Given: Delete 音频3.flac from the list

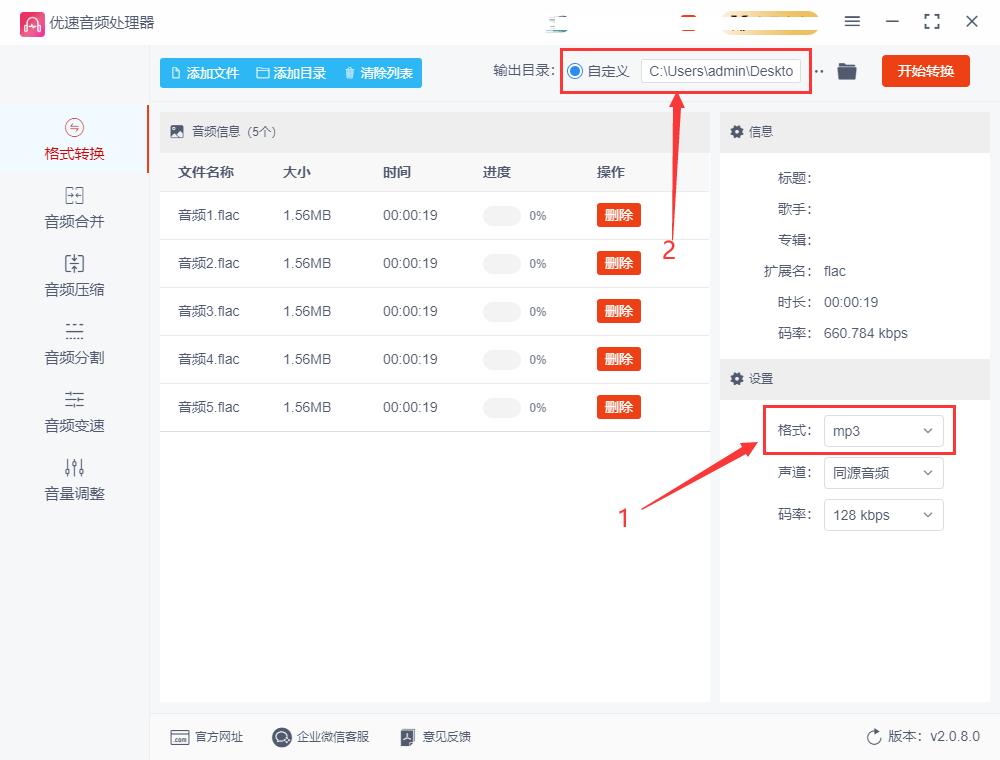Looking at the screenshot, I should point(618,311).
